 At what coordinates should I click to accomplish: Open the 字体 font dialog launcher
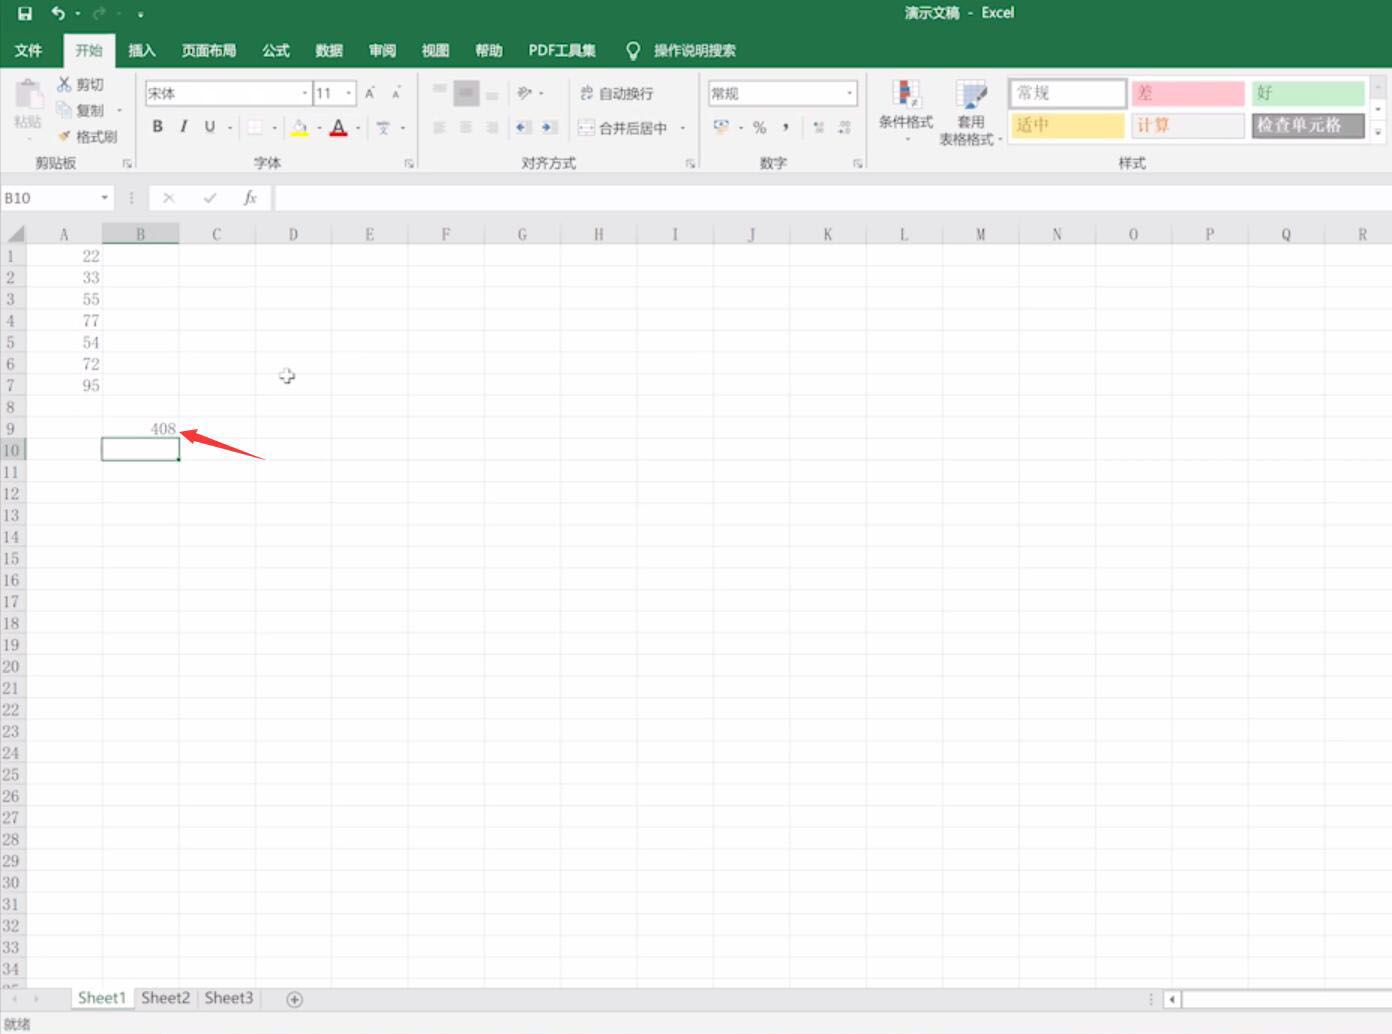pyautogui.click(x=409, y=163)
